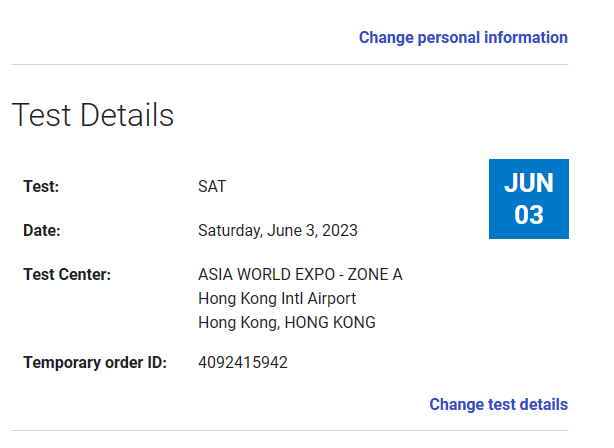Click the Temporary order ID: label
The height and width of the screenshot is (448, 614).
pyautogui.click(x=95, y=363)
